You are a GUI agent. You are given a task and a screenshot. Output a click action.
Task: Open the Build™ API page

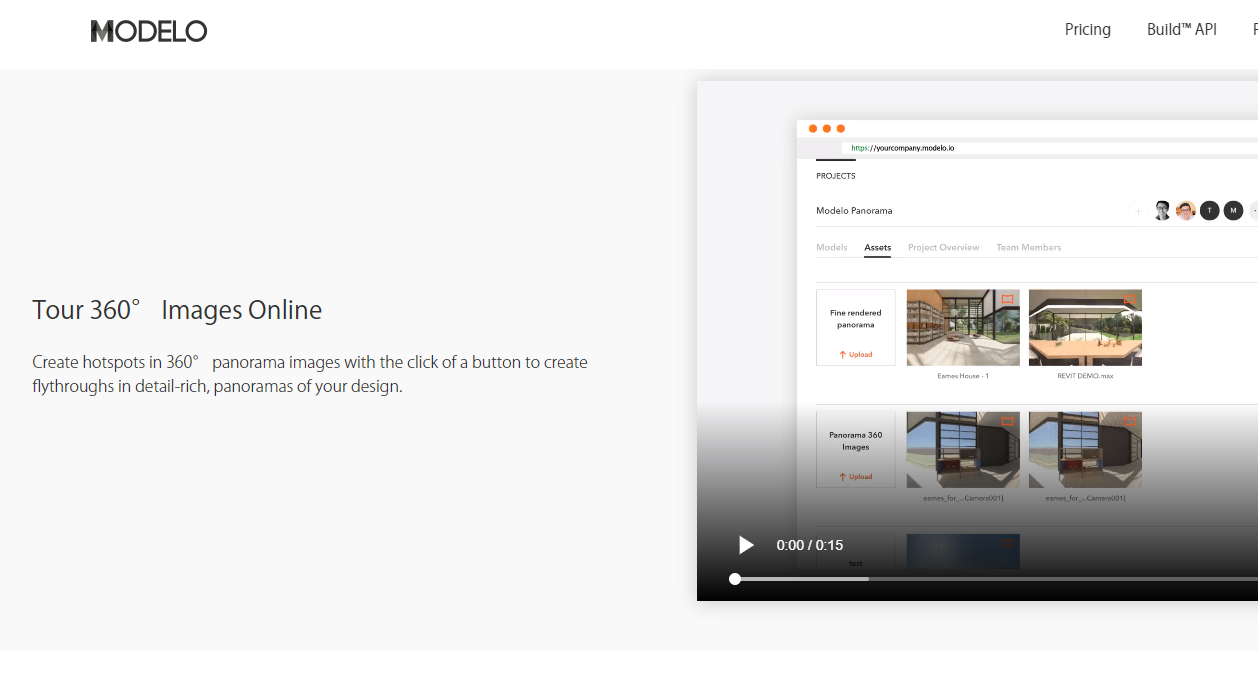(x=1181, y=30)
